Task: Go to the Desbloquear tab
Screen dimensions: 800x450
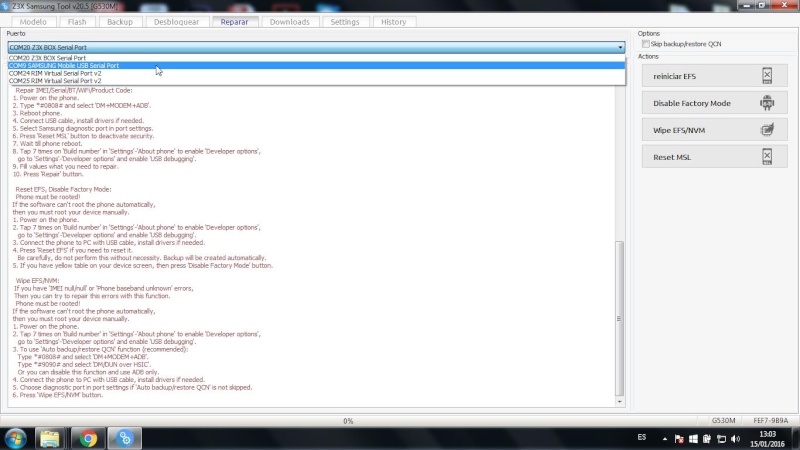Action: [177, 22]
